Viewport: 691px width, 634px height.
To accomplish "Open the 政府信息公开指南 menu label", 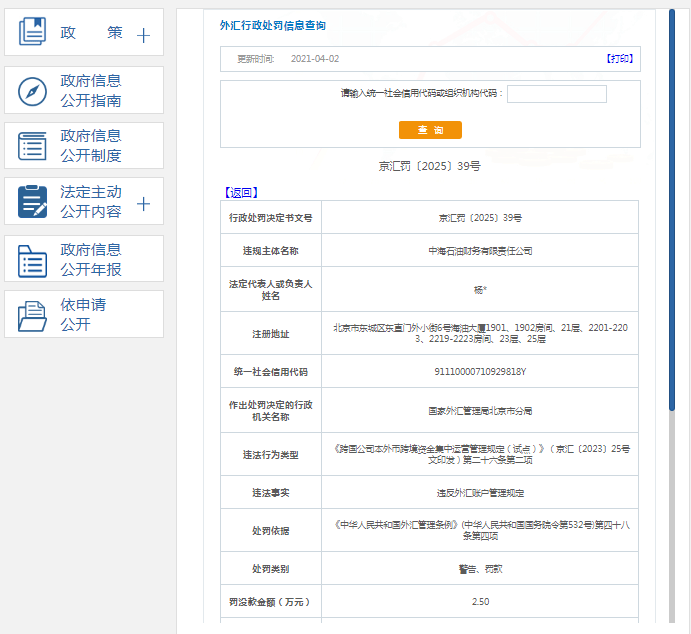I will point(91,91).
